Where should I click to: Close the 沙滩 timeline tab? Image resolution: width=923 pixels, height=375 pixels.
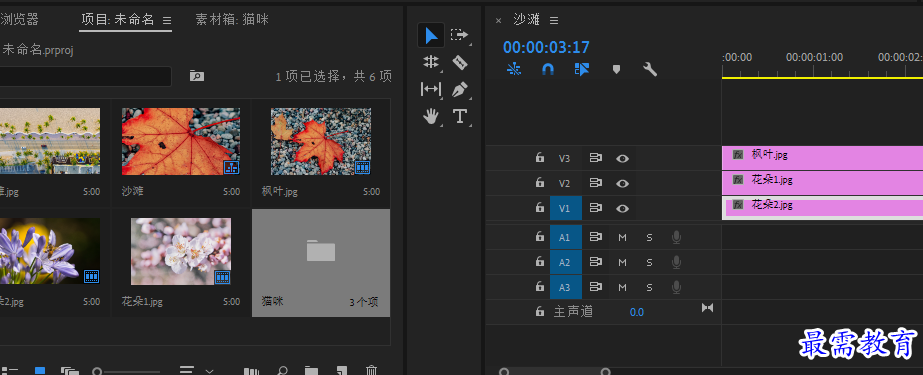coord(498,21)
